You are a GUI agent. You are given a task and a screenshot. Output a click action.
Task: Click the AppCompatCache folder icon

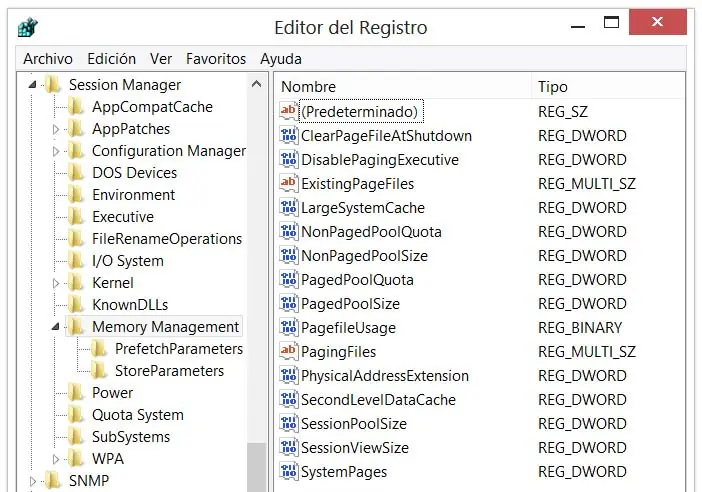pos(77,107)
